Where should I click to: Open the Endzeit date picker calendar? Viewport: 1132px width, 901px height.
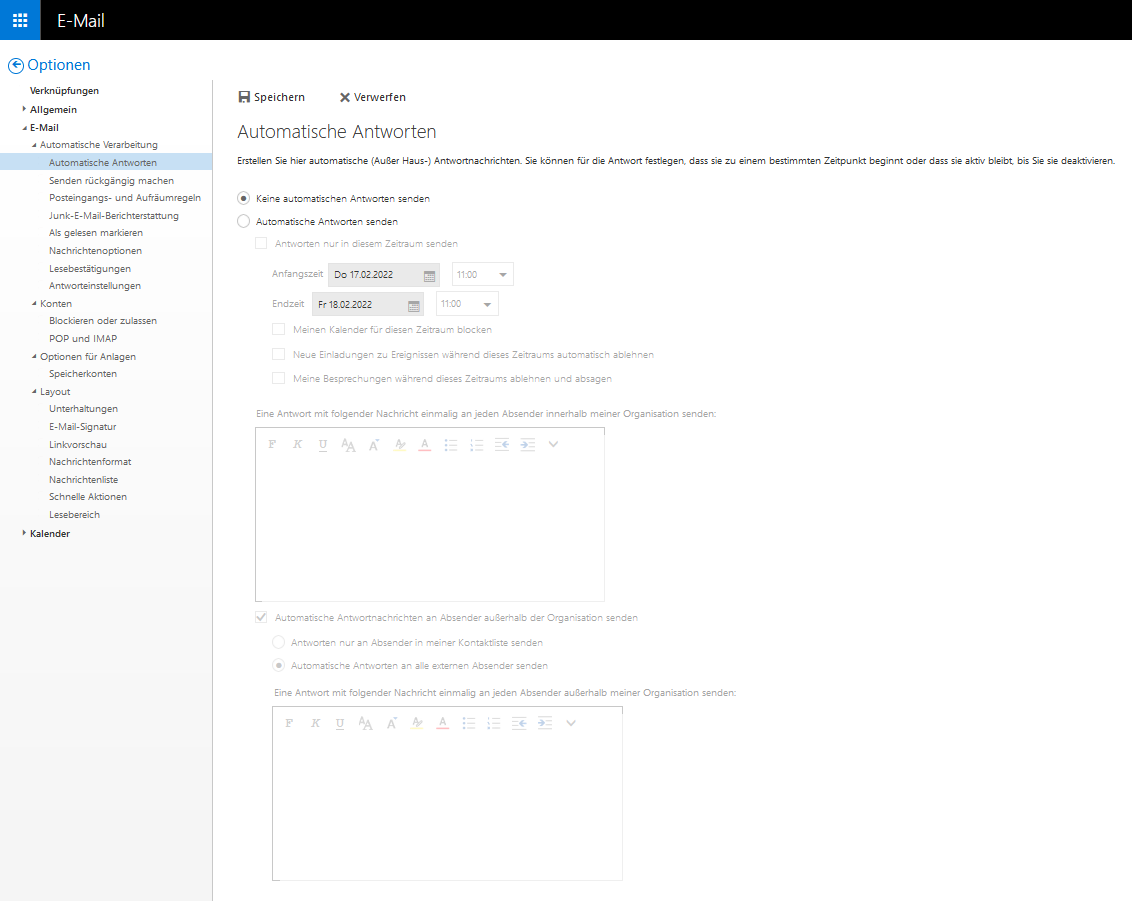[413, 303]
